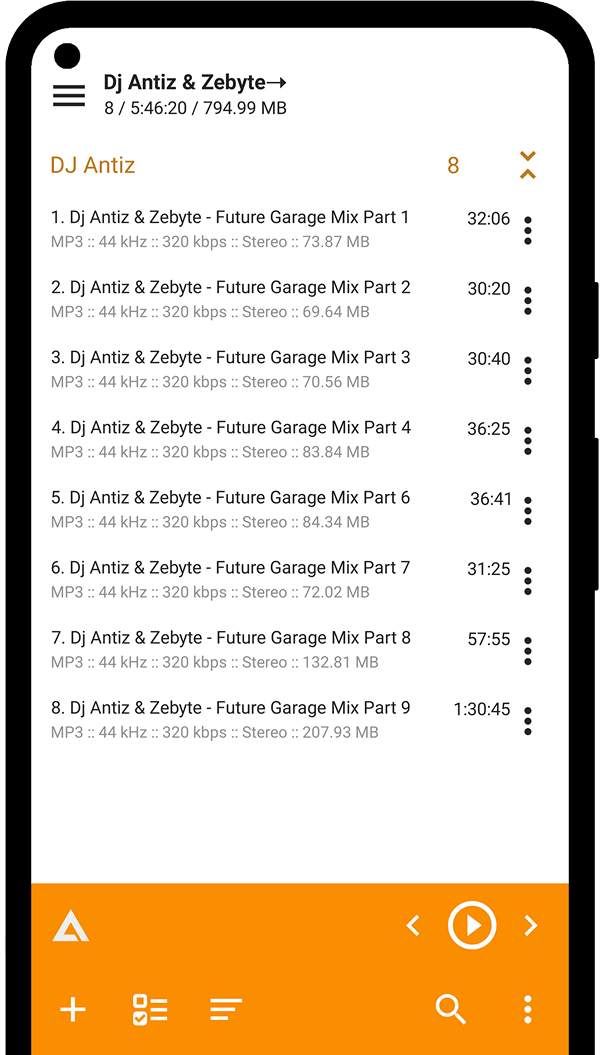Open the bottom-right overflow menu

[527, 1010]
